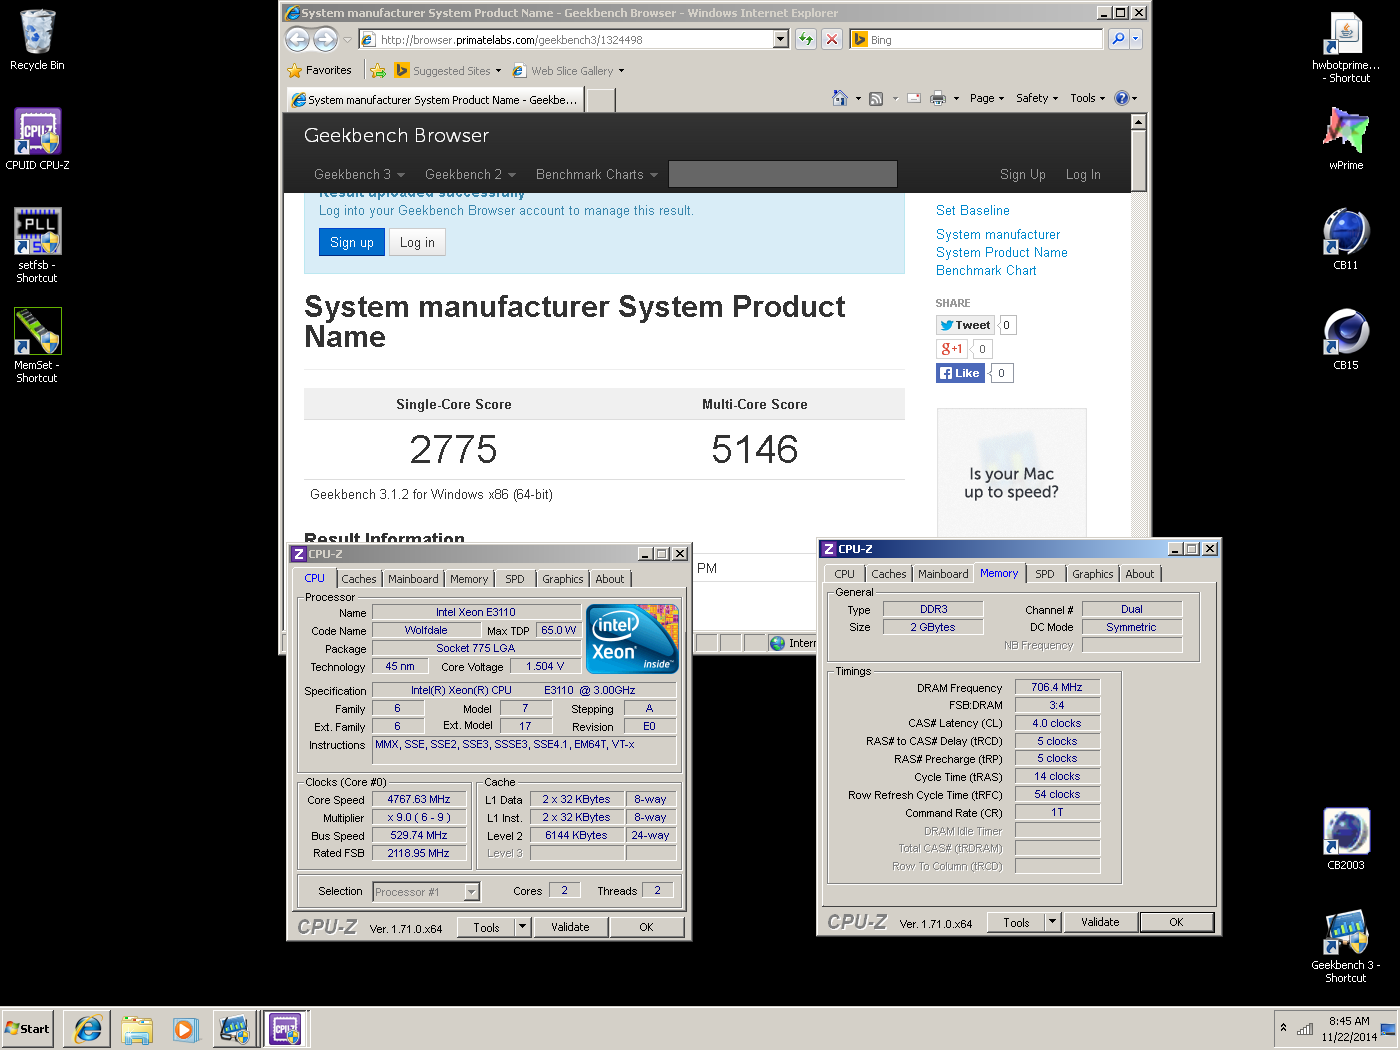Click the CPU-Z taskbar button
Image resolution: width=1400 pixels, height=1050 pixels.
(x=285, y=1028)
